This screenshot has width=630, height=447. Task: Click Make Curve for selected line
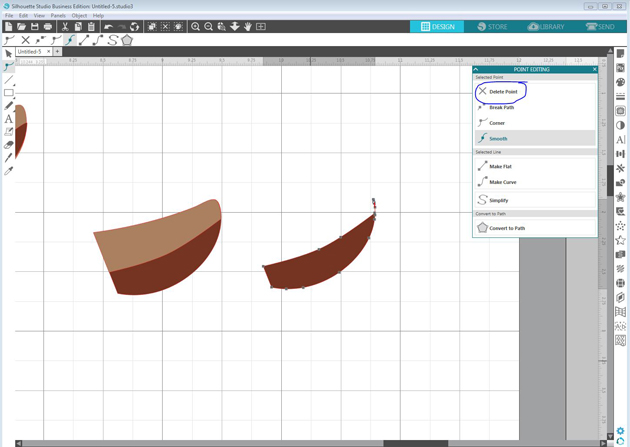[535, 182]
